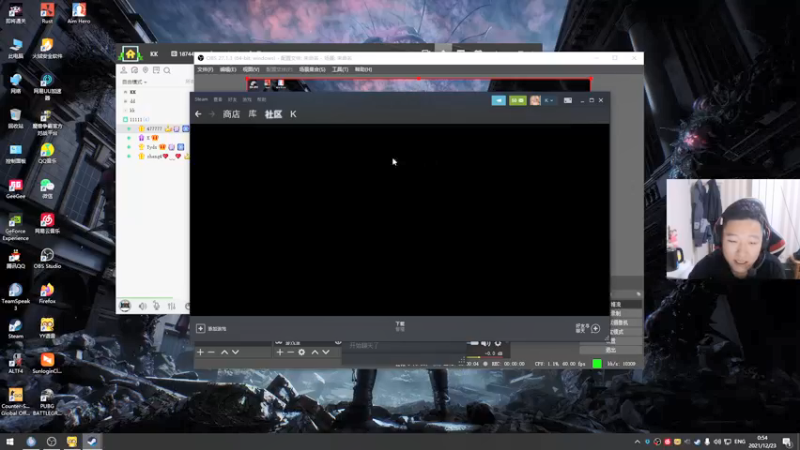Click the 退出 (Exit) button in OBS controls
This screenshot has width=800, height=450.
click(611, 350)
